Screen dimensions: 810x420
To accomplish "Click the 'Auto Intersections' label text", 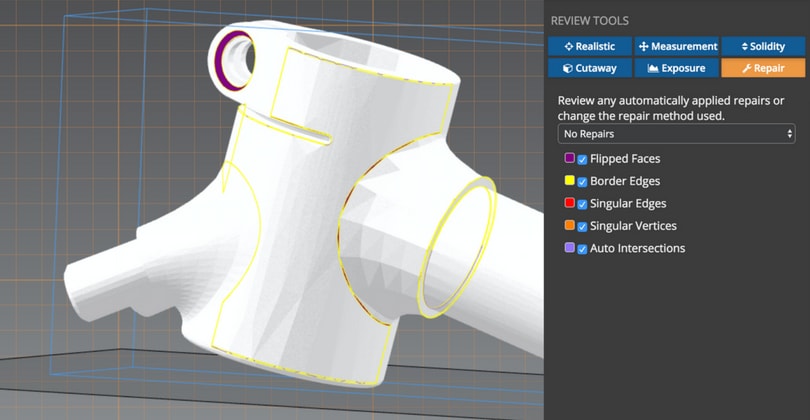I will 637,248.
